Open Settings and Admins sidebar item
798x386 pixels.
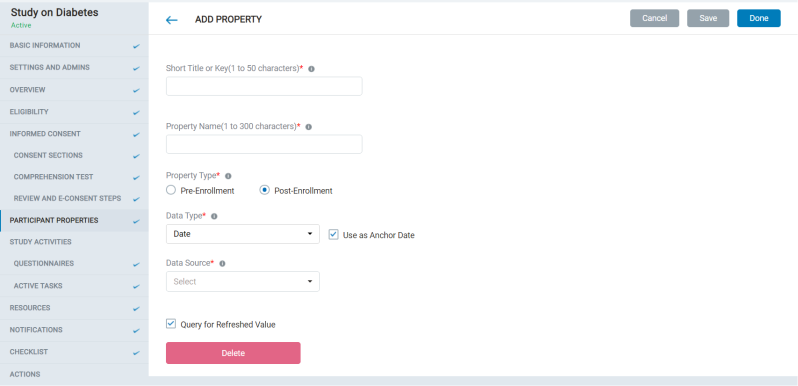49,67
